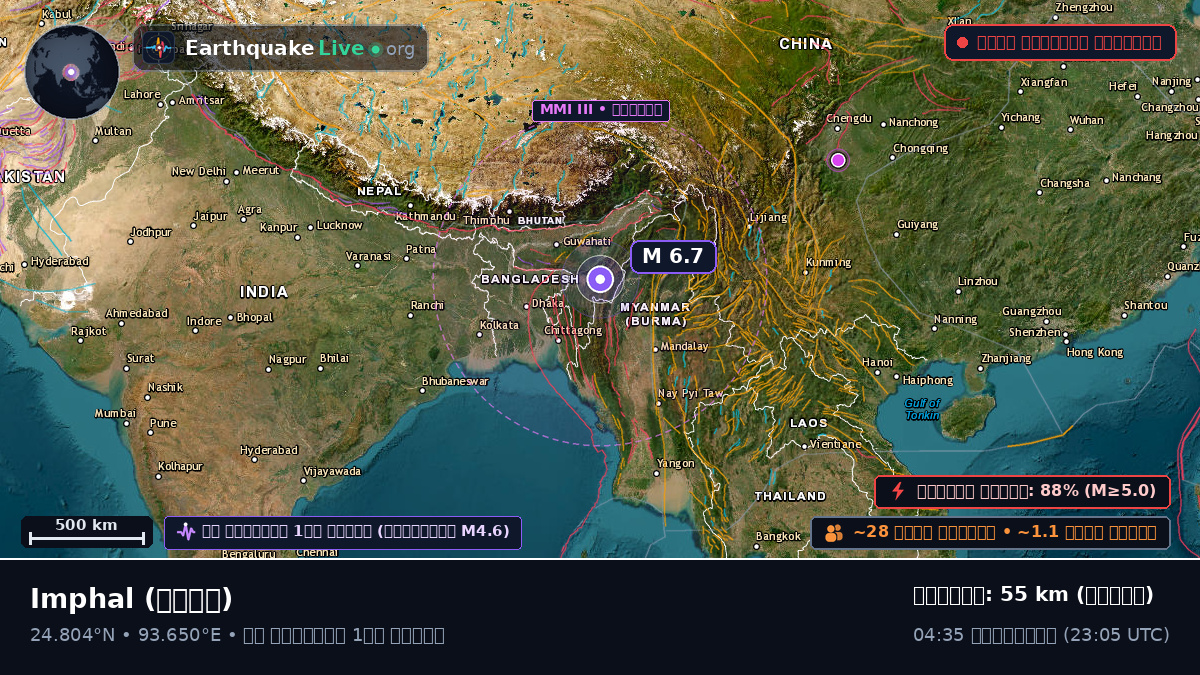
Task: Click the New Delhi city label
Action: 199,172
